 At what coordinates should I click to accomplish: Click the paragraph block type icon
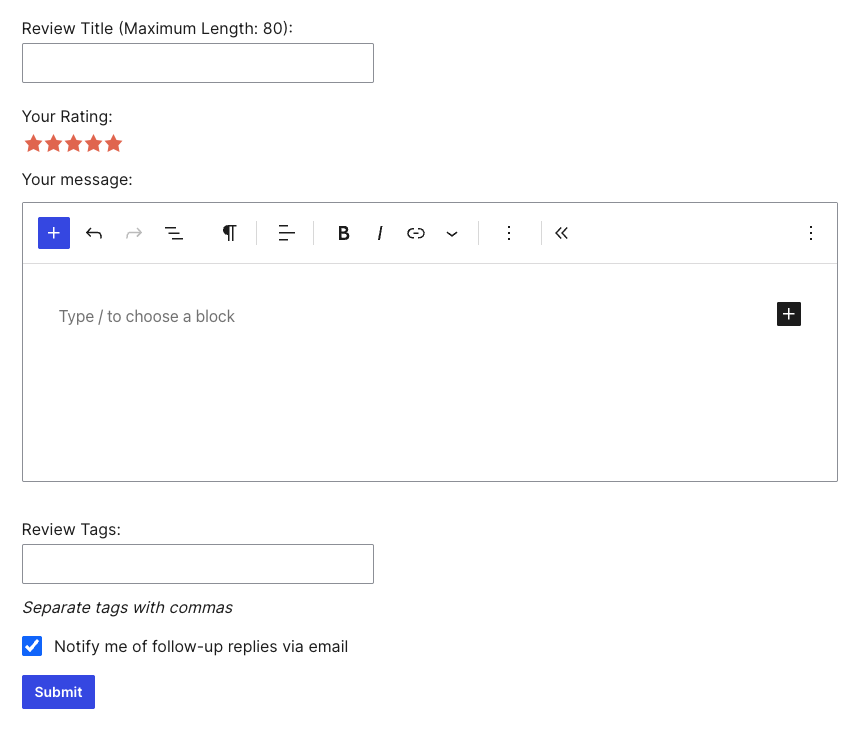click(230, 233)
